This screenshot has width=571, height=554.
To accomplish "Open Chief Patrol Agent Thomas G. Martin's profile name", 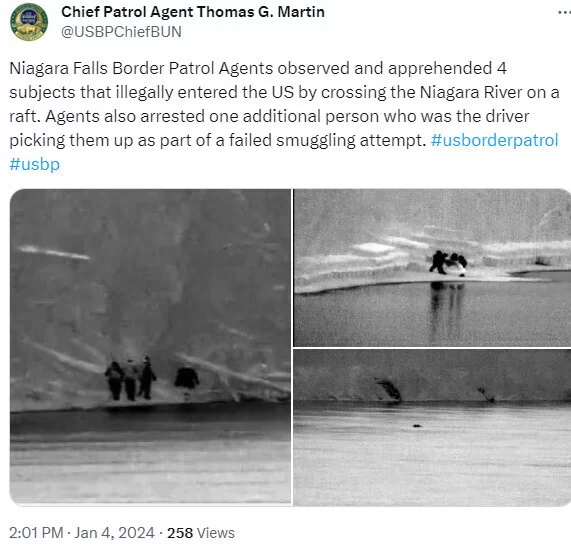I will pyautogui.click(x=193, y=12).
